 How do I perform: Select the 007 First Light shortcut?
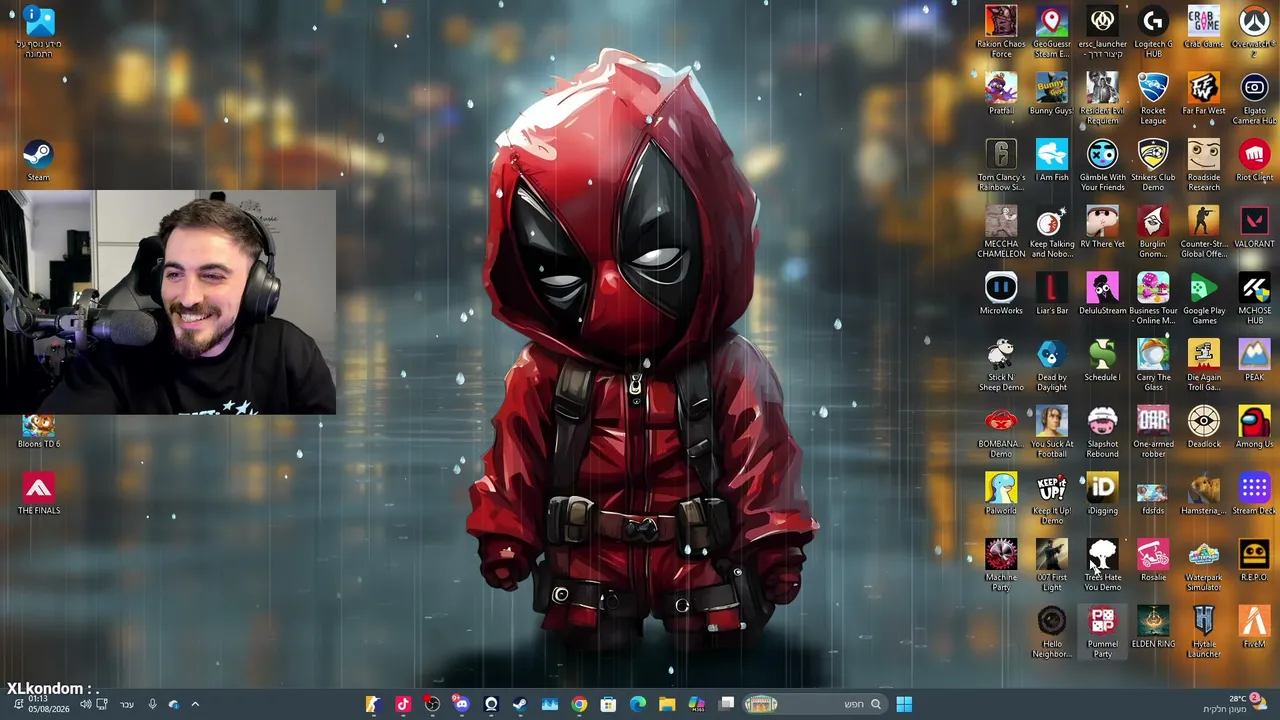[1052, 566]
